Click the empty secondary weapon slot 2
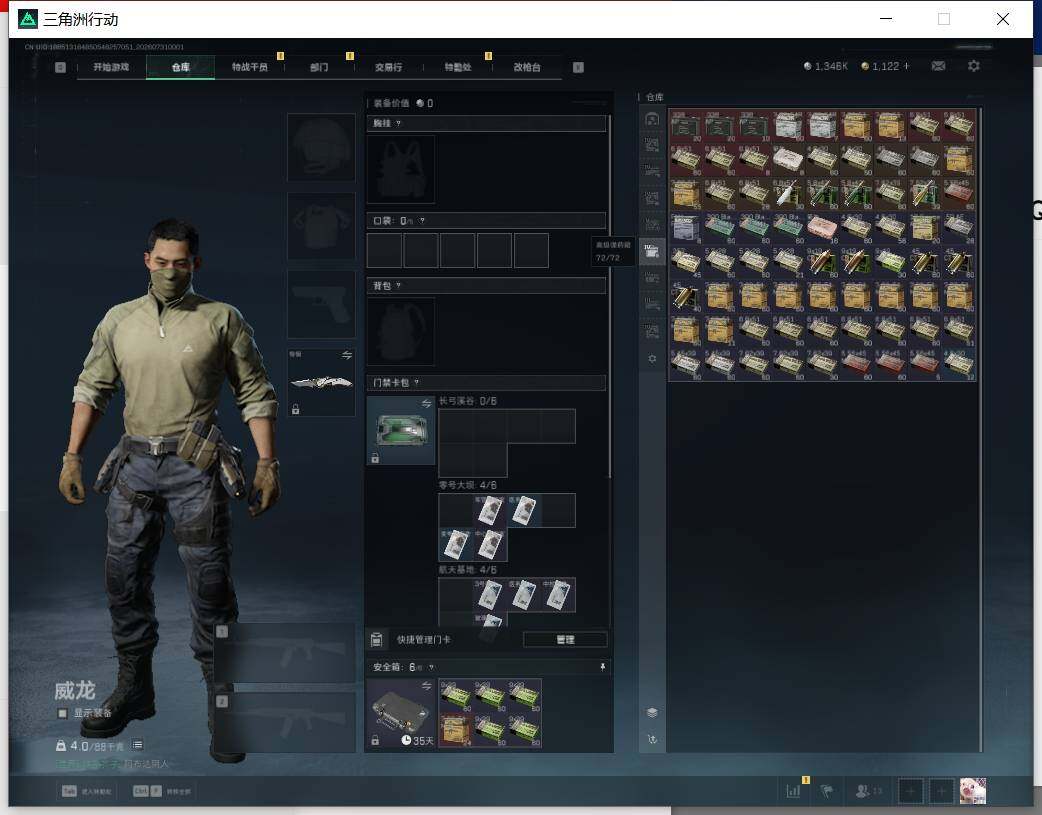The height and width of the screenshot is (815, 1042). coord(286,723)
